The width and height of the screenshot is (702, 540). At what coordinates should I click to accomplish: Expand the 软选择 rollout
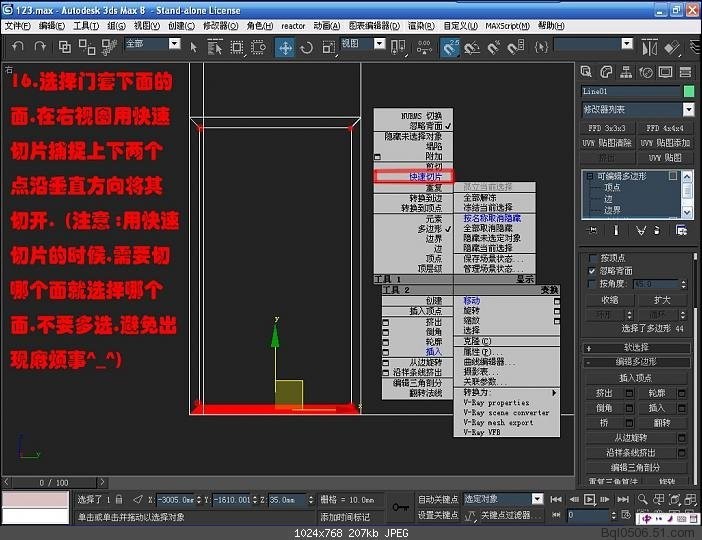pos(637,347)
